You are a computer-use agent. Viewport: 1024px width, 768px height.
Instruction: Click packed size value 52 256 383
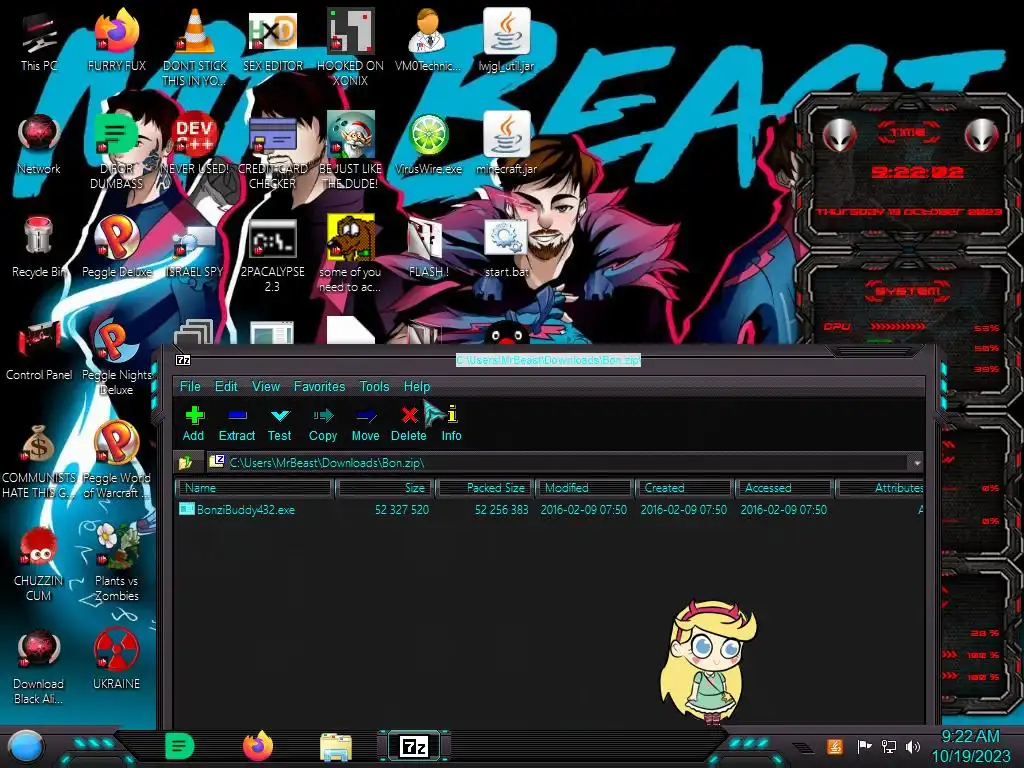[x=502, y=509]
